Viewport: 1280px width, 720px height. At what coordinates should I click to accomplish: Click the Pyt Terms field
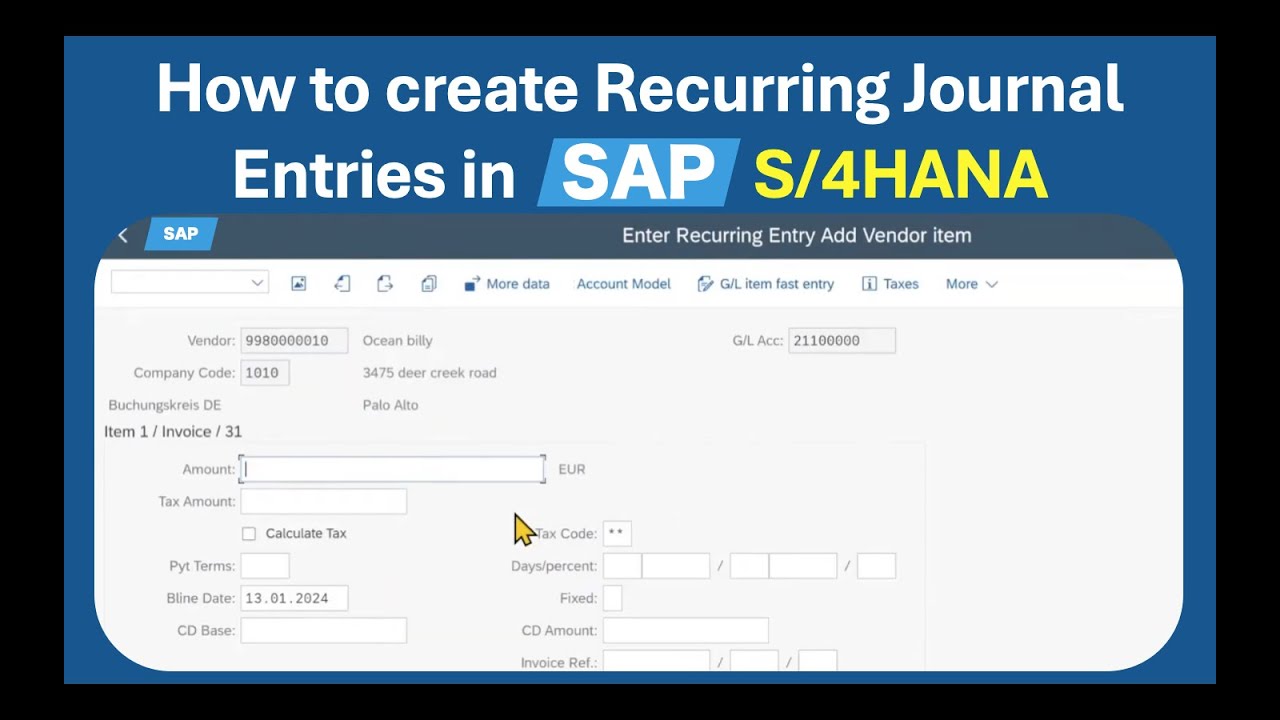coord(265,566)
